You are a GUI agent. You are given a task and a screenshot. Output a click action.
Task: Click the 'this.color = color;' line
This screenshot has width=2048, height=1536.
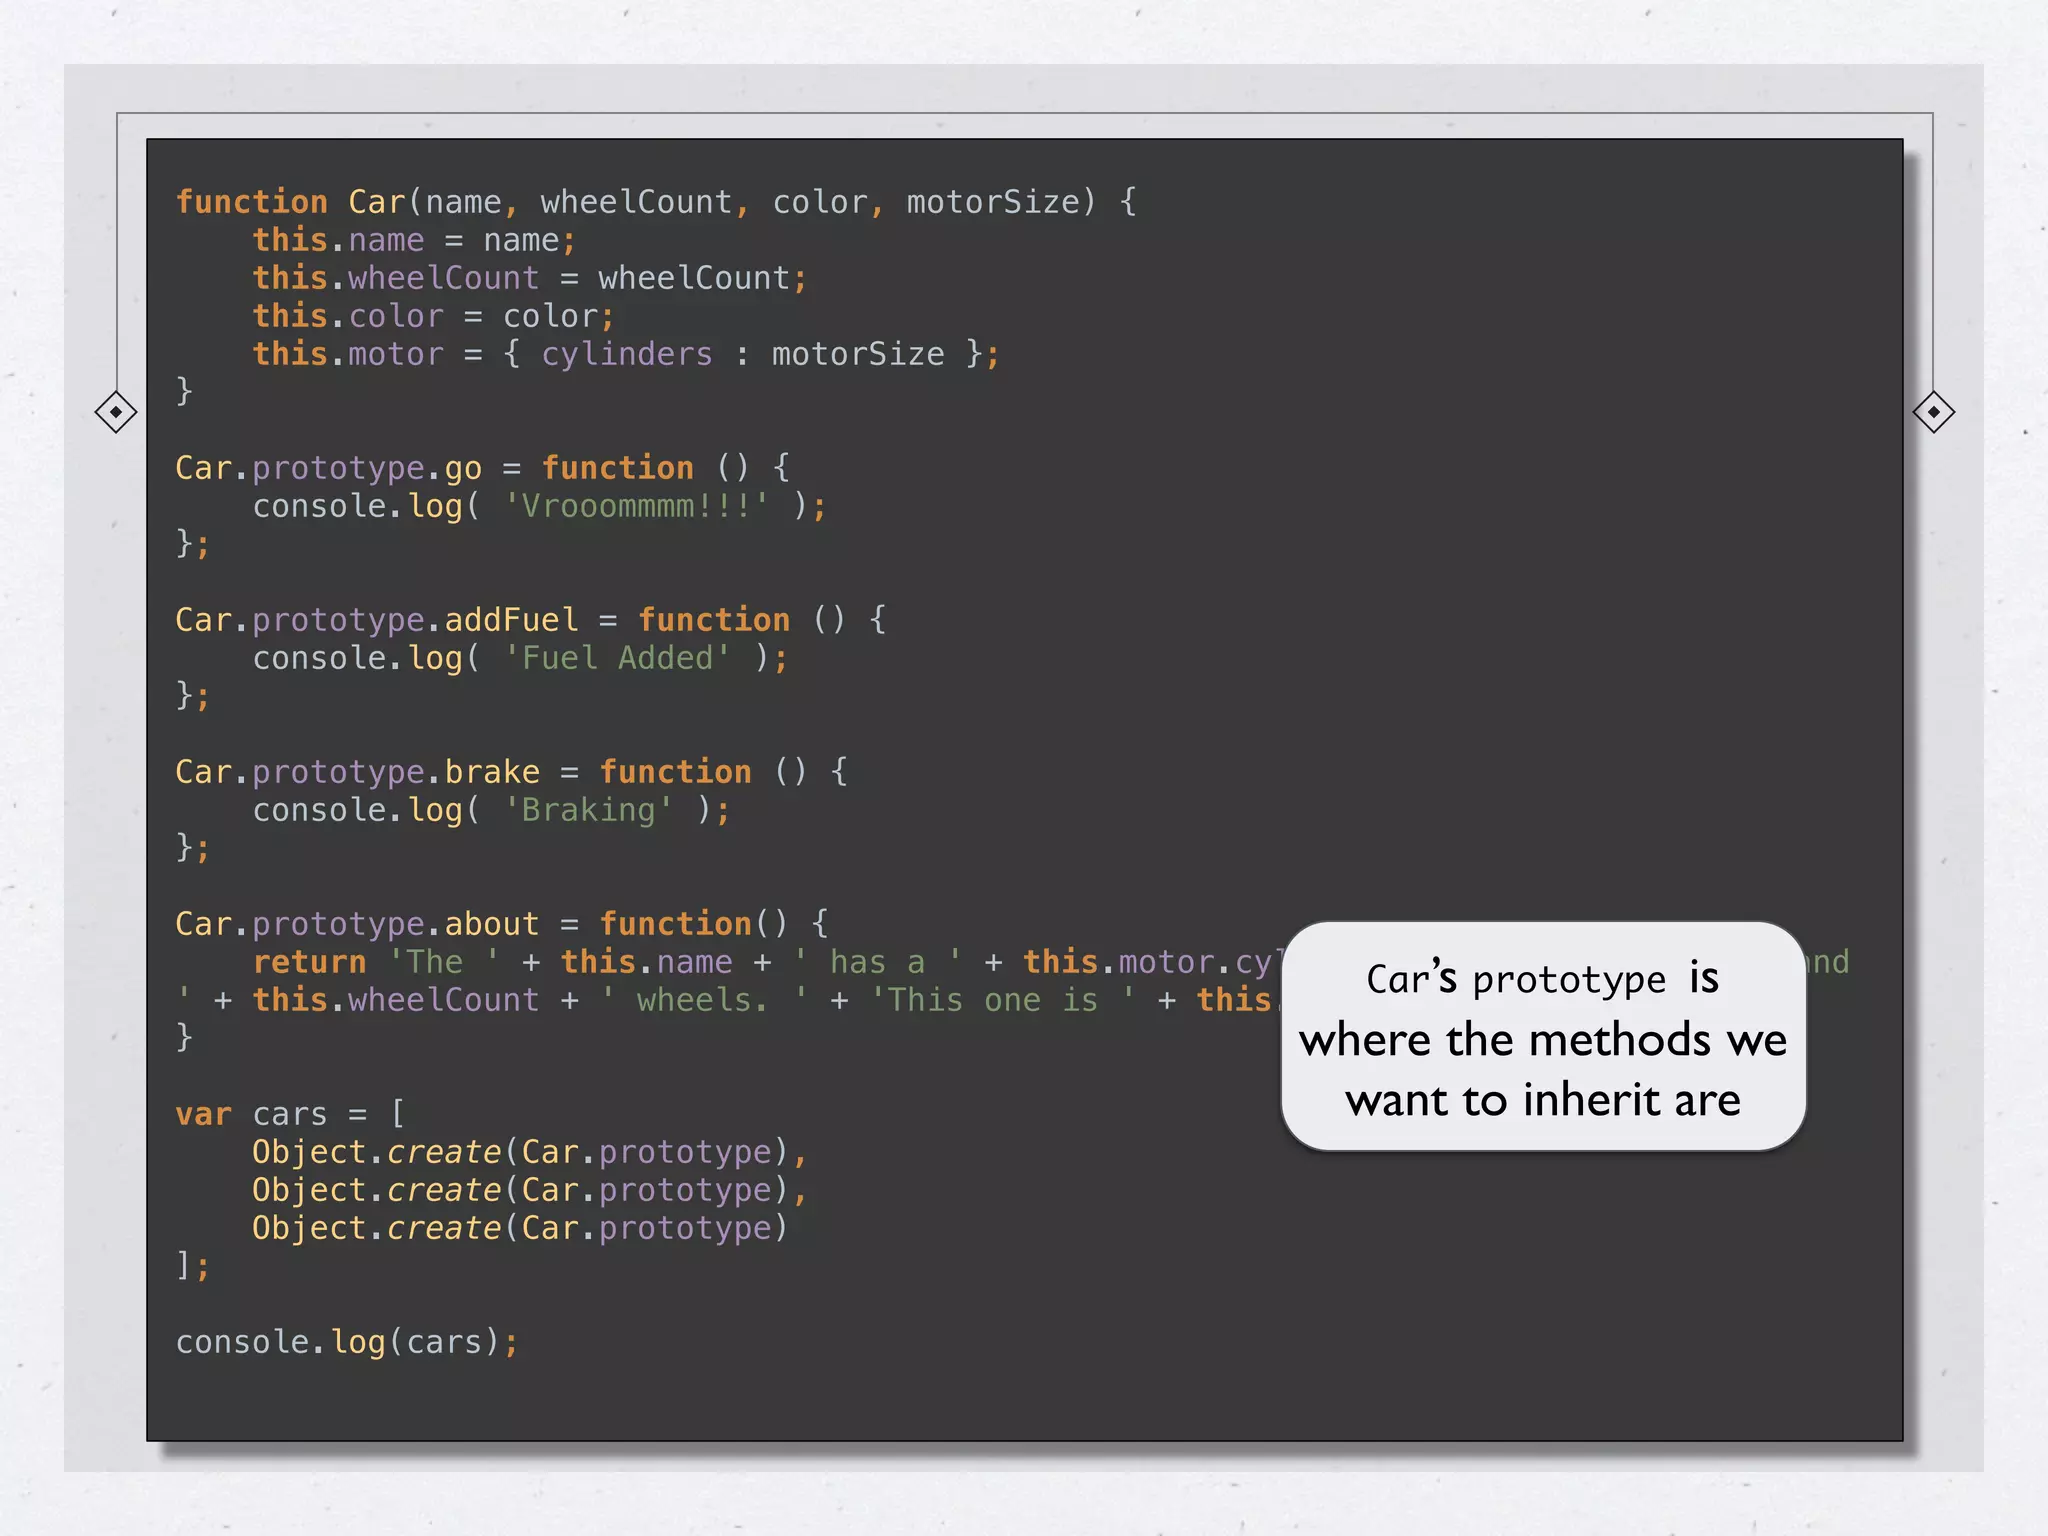432,316
